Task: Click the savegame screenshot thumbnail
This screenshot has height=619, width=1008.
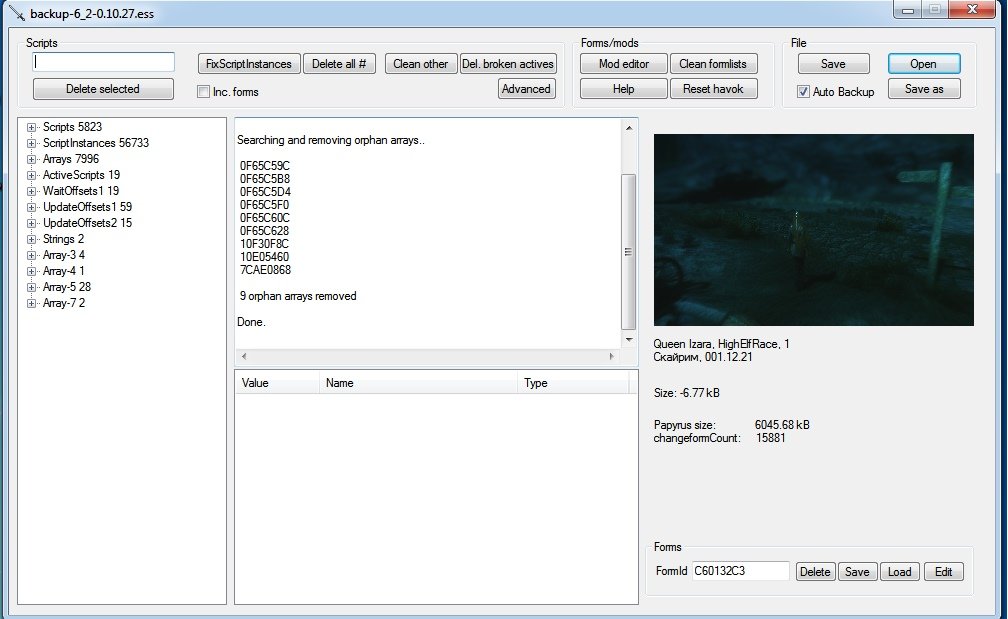Action: click(x=813, y=230)
